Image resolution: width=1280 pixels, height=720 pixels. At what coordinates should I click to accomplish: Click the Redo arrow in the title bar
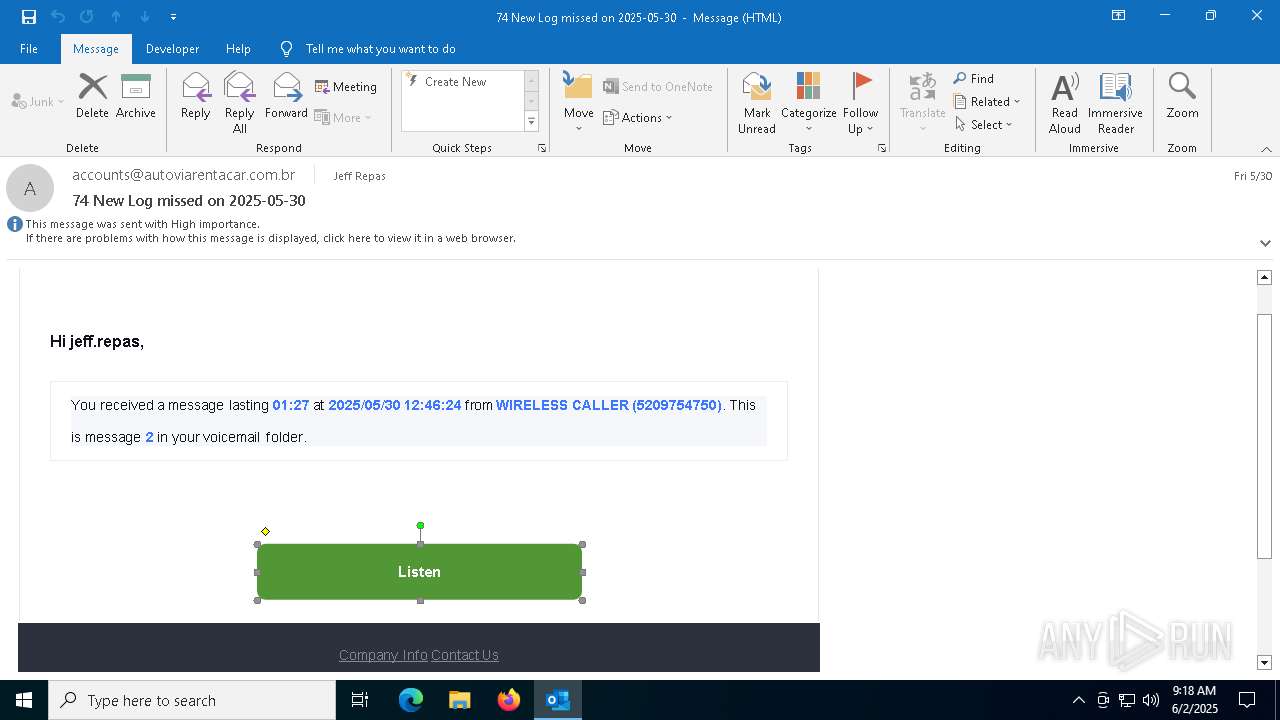tap(87, 16)
